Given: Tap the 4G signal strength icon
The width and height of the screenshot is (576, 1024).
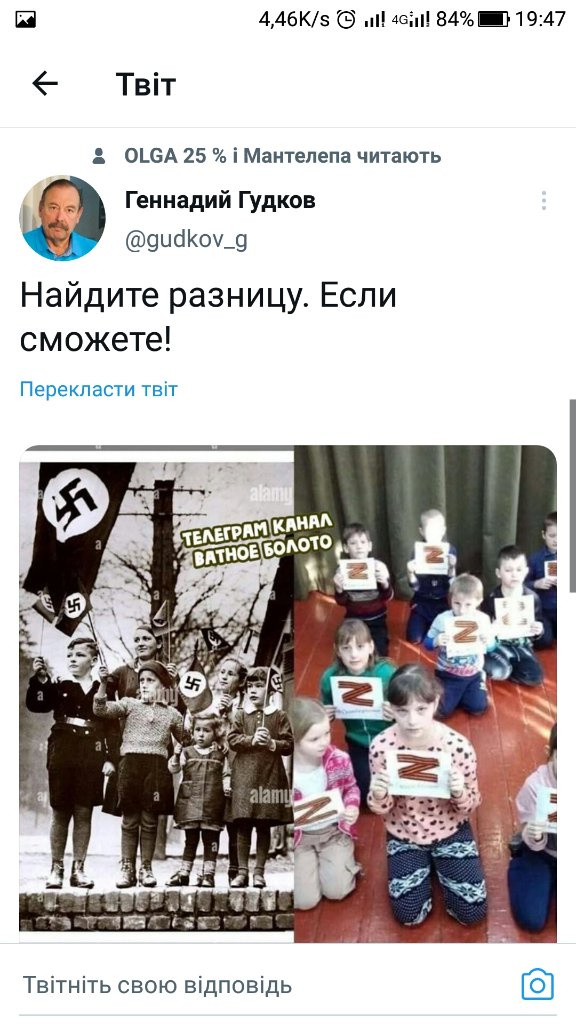Looking at the screenshot, I should 411,20.
